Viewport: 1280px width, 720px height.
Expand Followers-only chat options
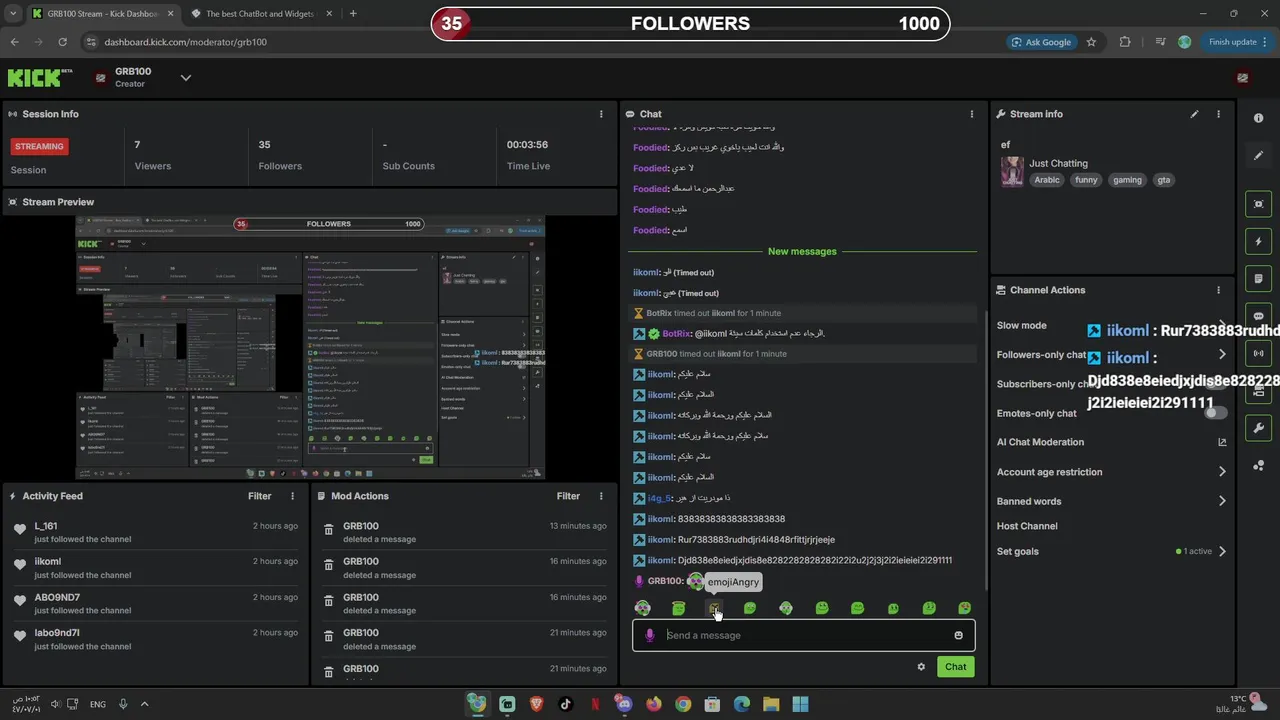[1221, 354]
